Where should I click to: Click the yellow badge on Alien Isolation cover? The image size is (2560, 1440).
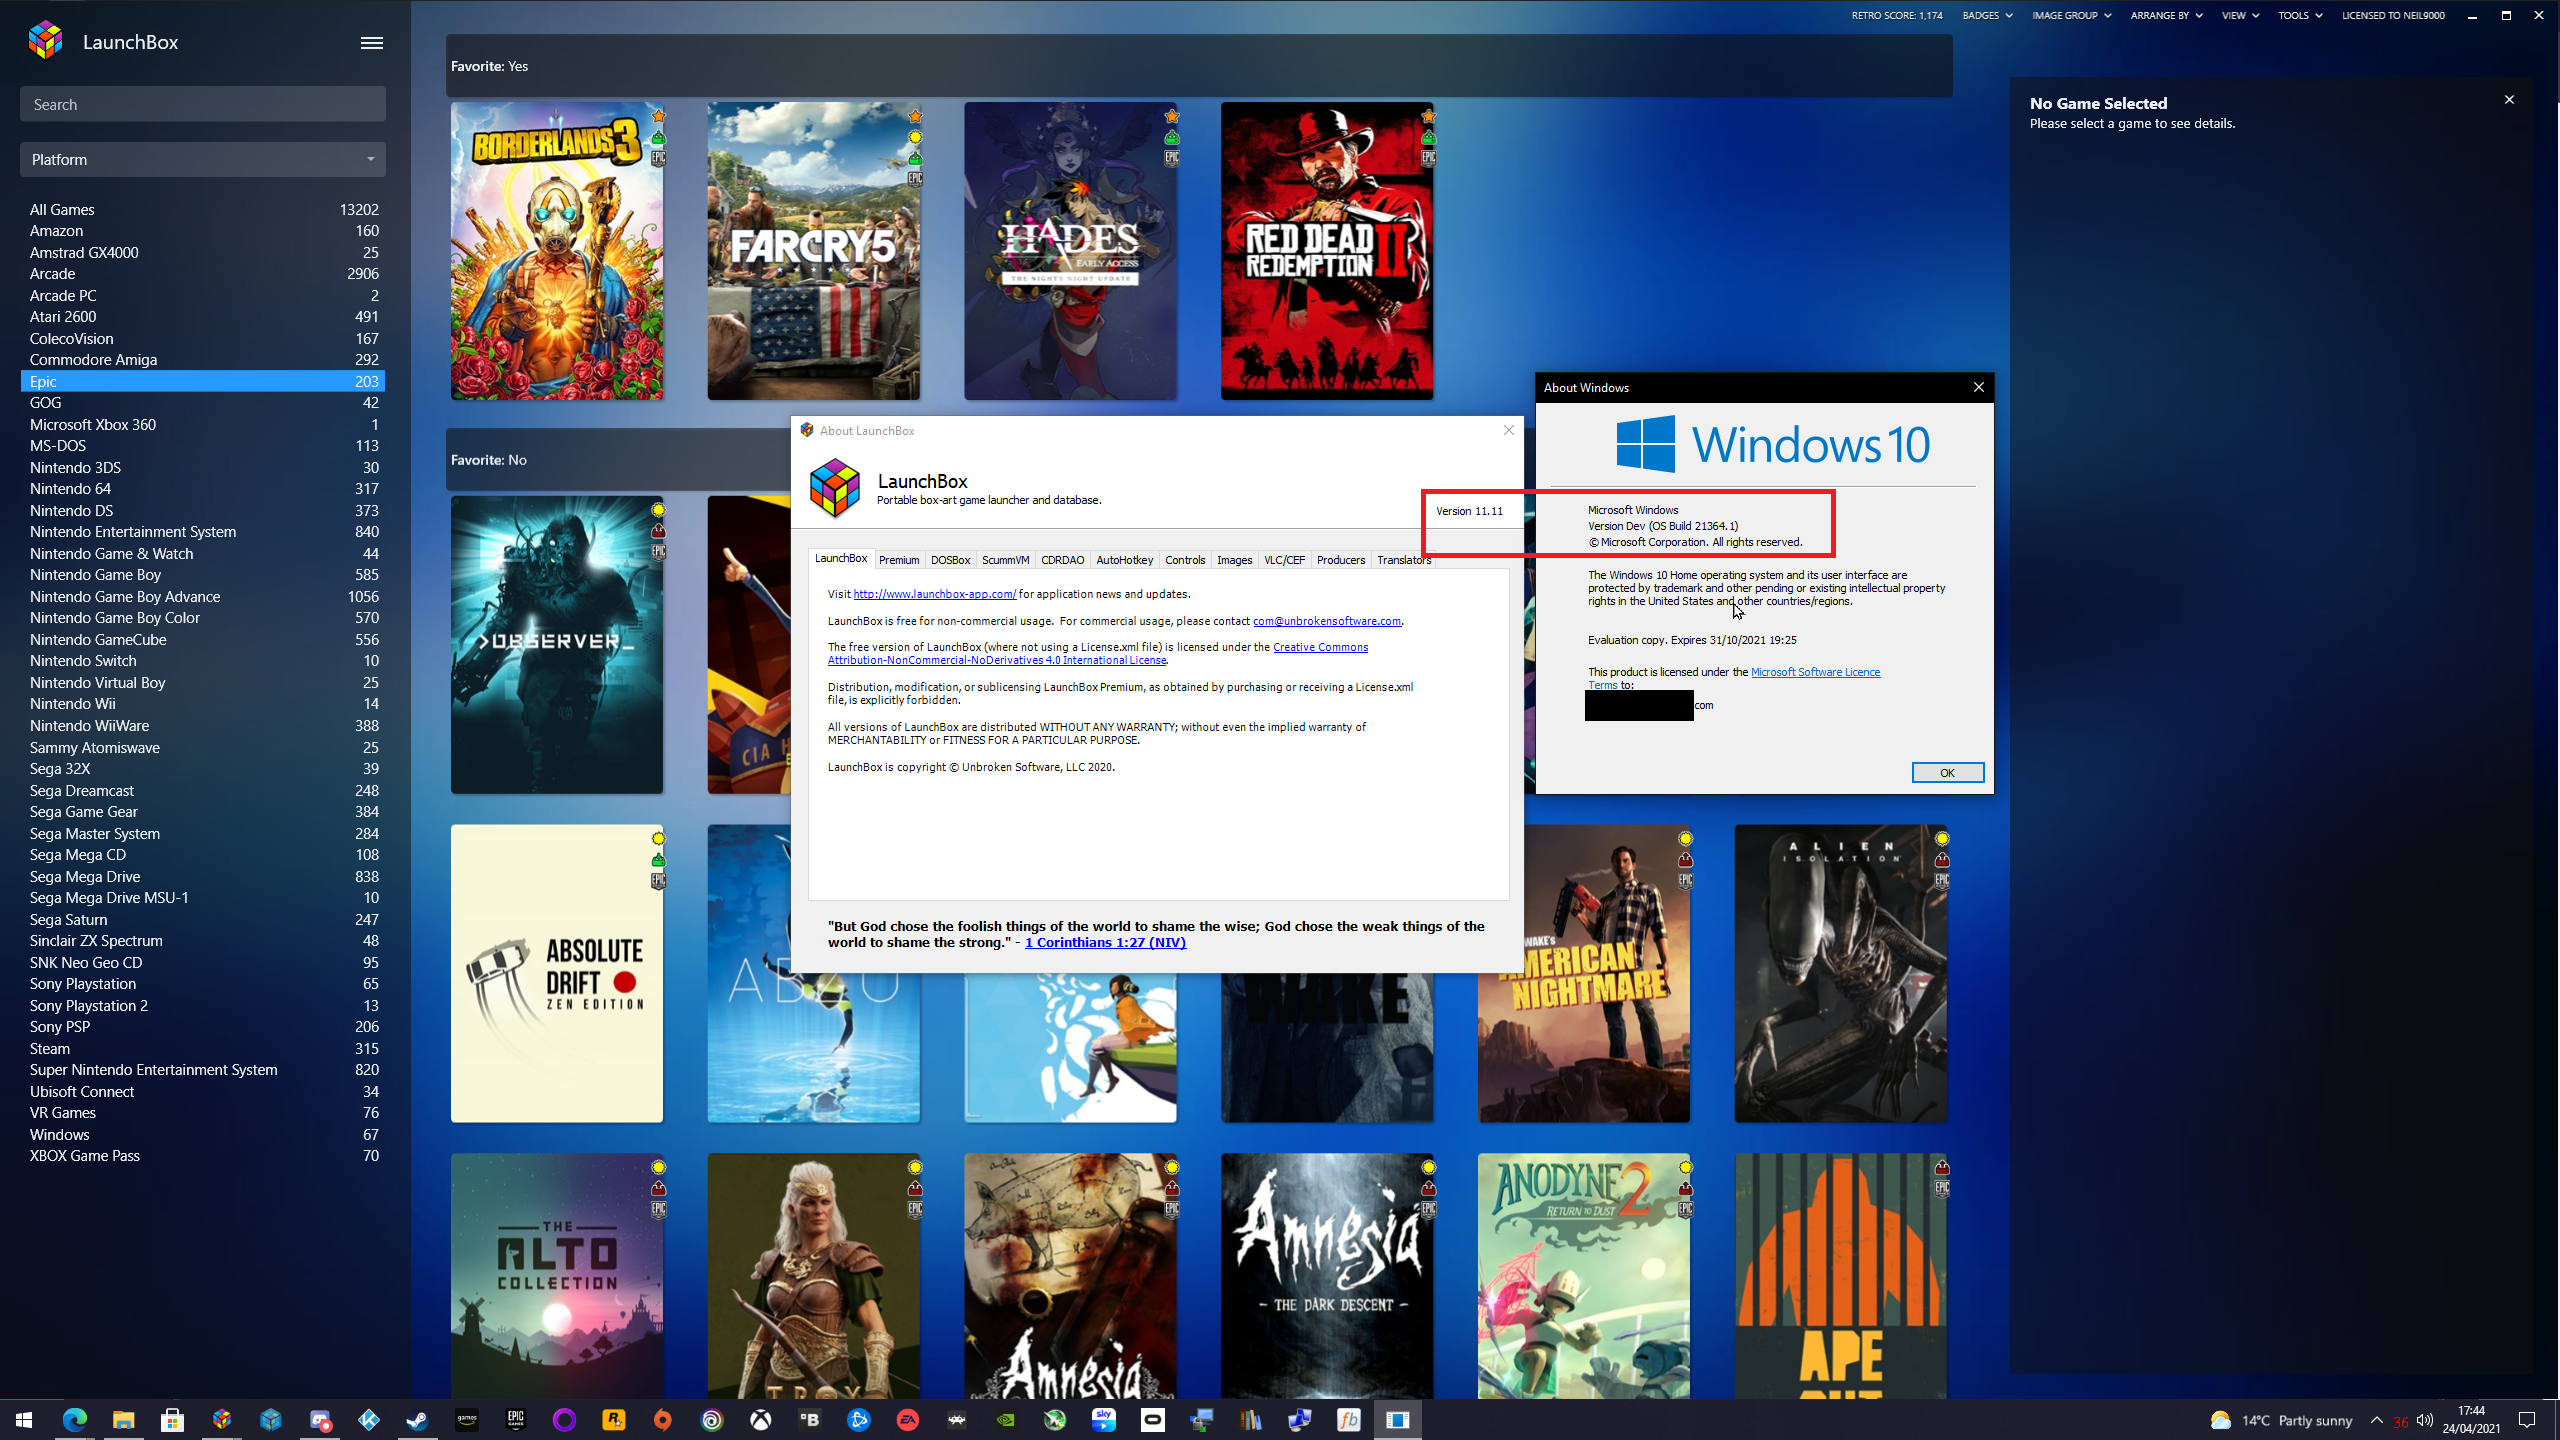pyautogui.click(x=1942, y=838)
